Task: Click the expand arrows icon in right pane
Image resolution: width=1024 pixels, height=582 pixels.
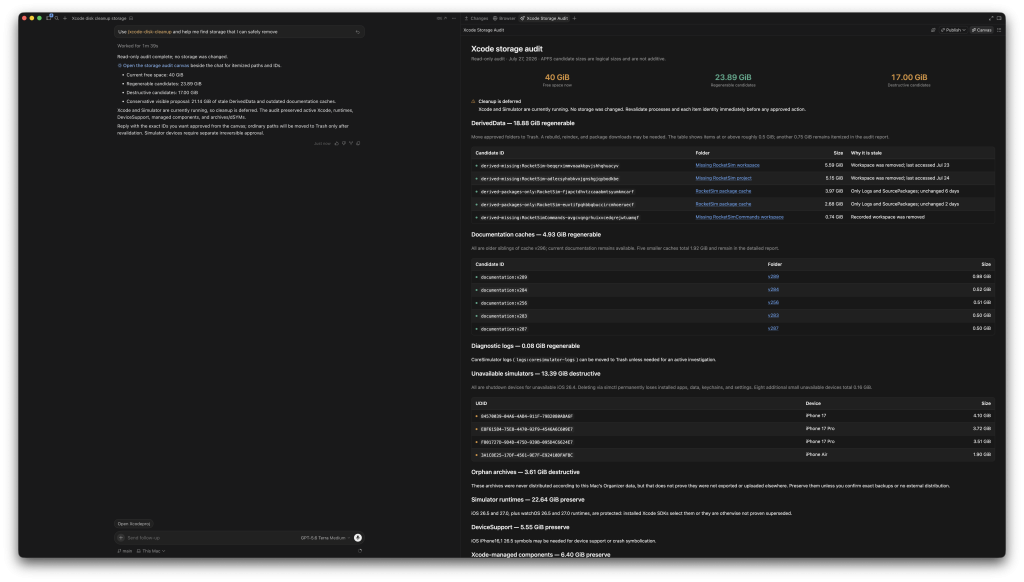Action: tap(991, 18)
